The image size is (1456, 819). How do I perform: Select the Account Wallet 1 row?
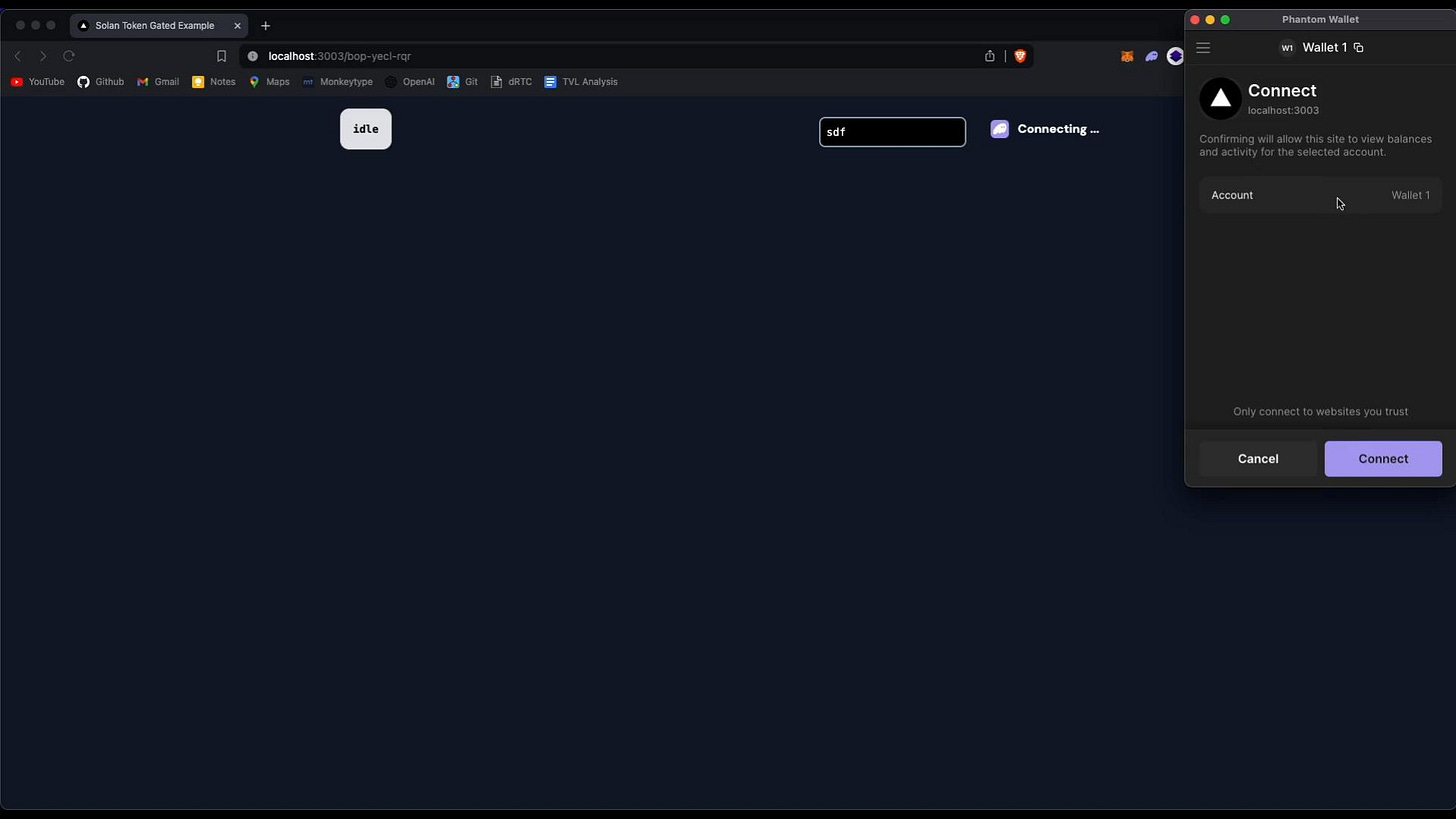click(1320, 195)
